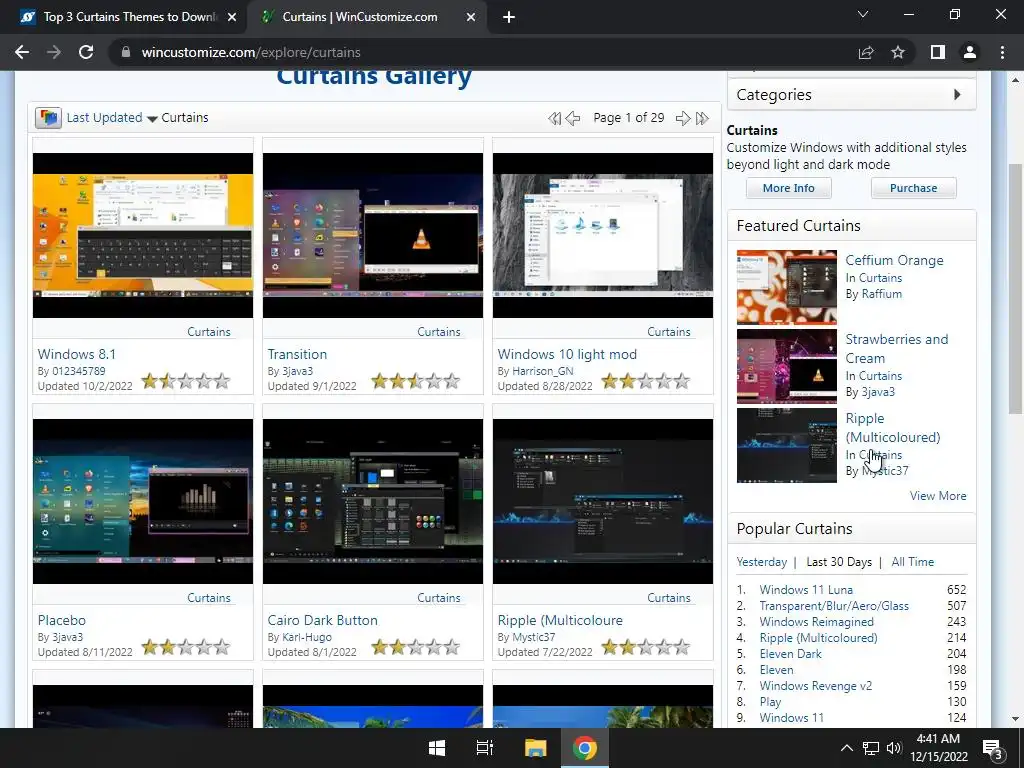Open Transparent/Blur/Aero/Glass popular link
The image size is (1024, 768).
point(834,606)
